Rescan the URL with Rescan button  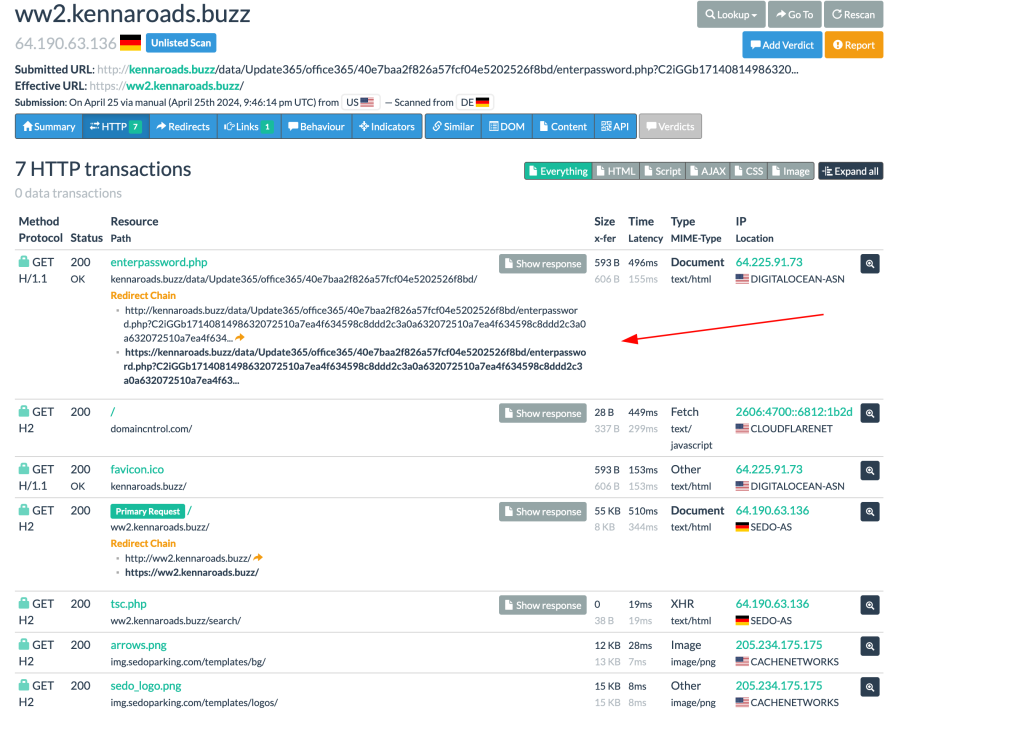click(854, 14)
